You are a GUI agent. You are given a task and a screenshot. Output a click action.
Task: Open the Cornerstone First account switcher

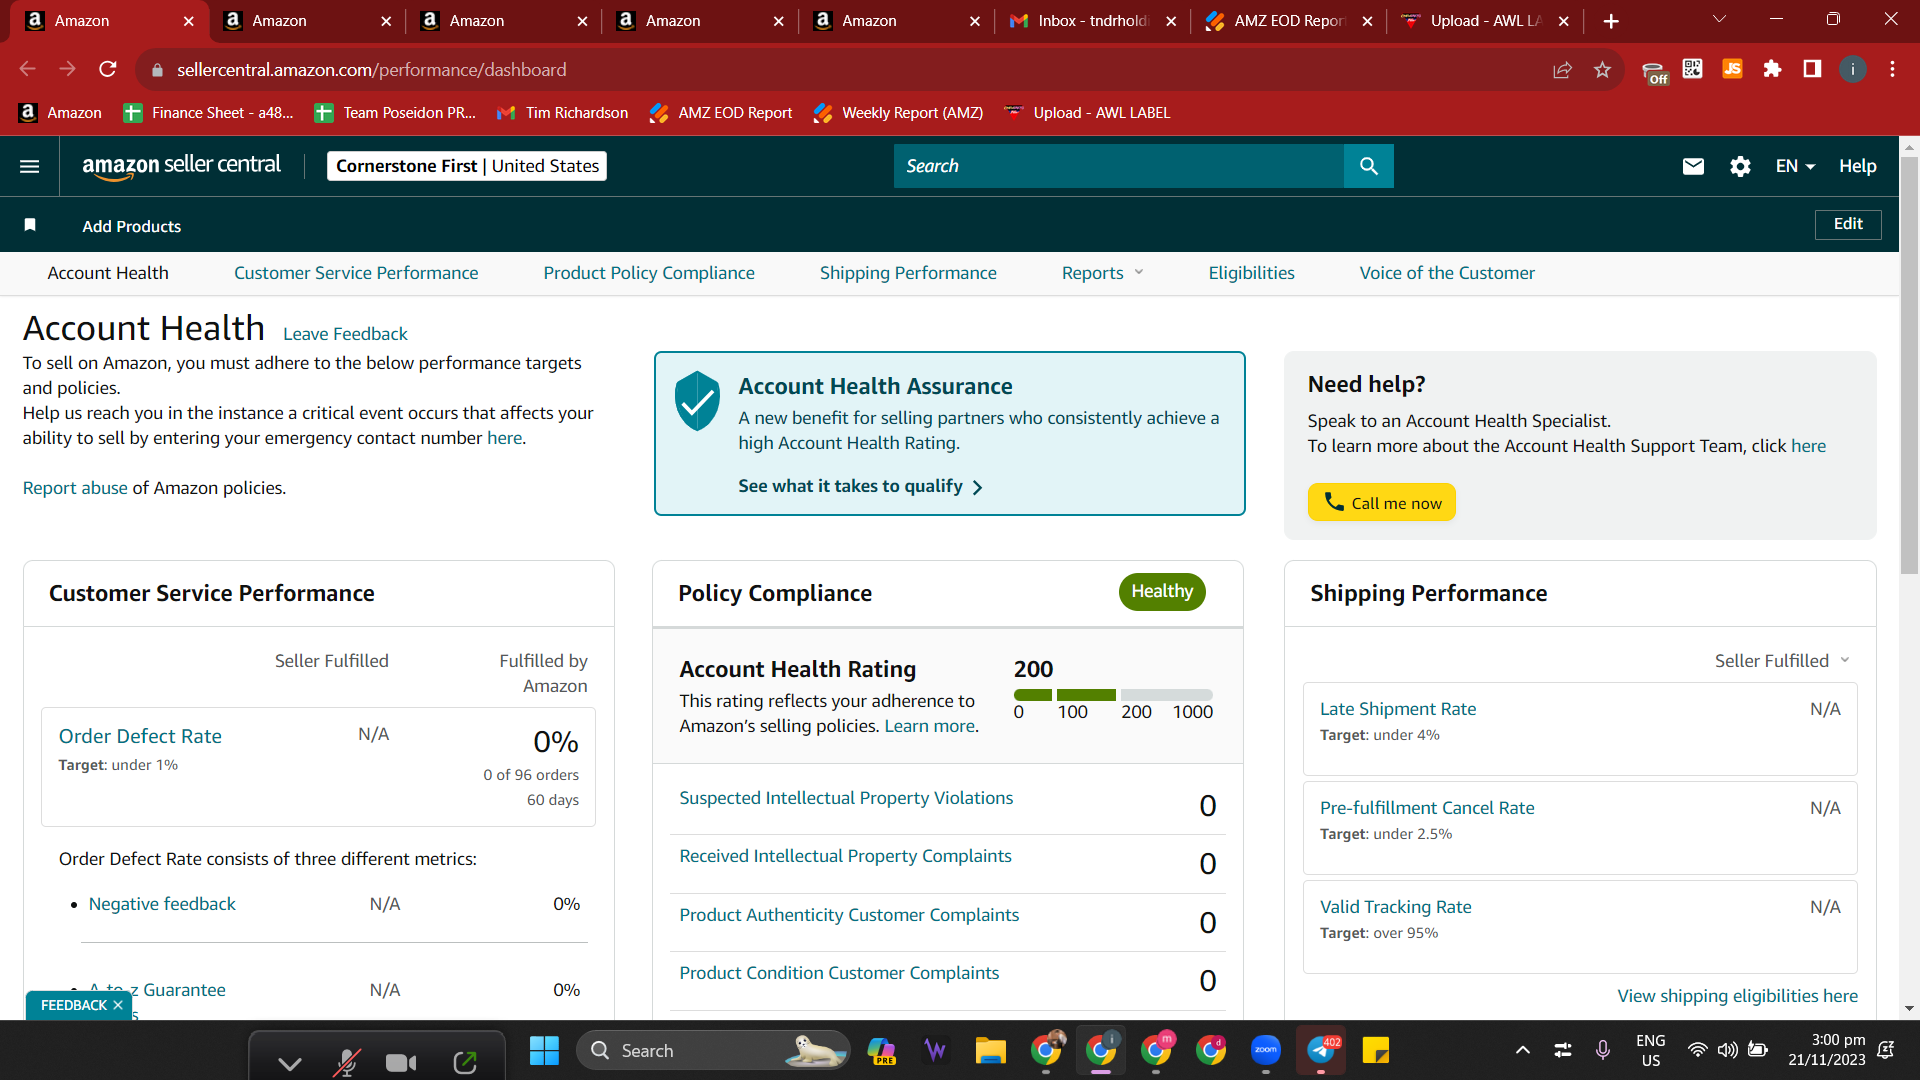click(467, 166)
